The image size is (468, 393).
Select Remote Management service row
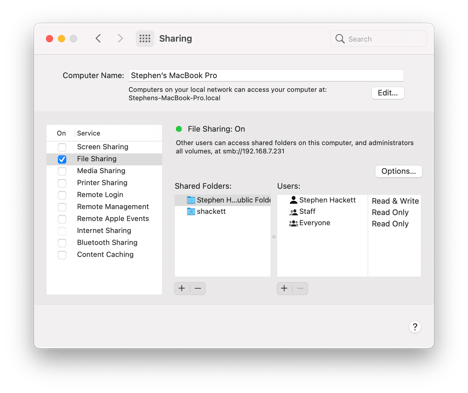coord(104,207)
